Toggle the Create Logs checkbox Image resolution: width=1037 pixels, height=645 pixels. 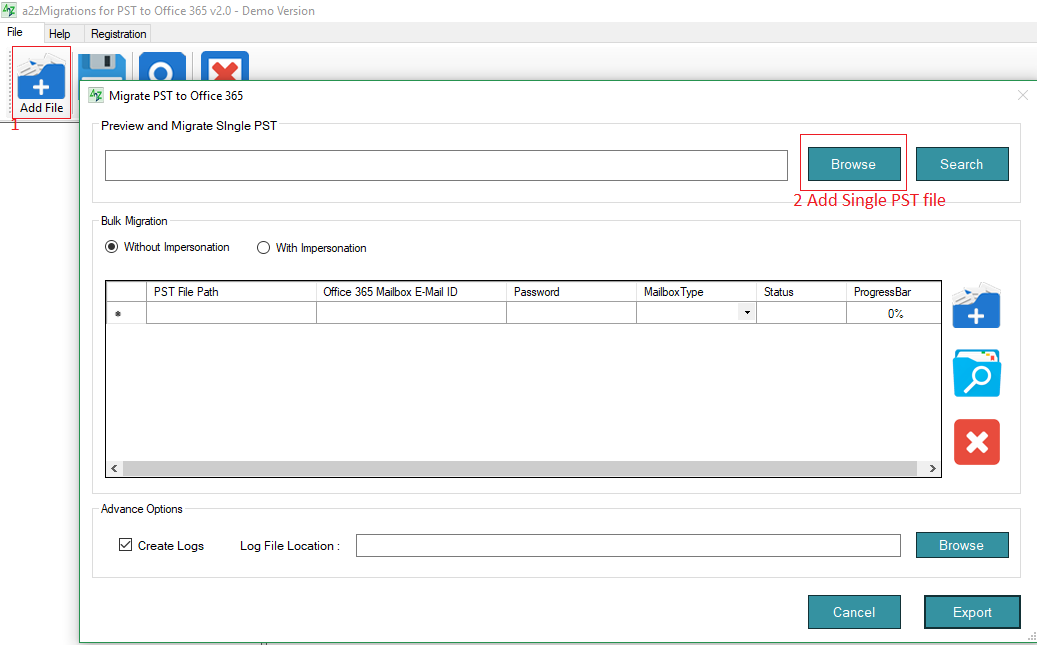click(x=125, y=545)
